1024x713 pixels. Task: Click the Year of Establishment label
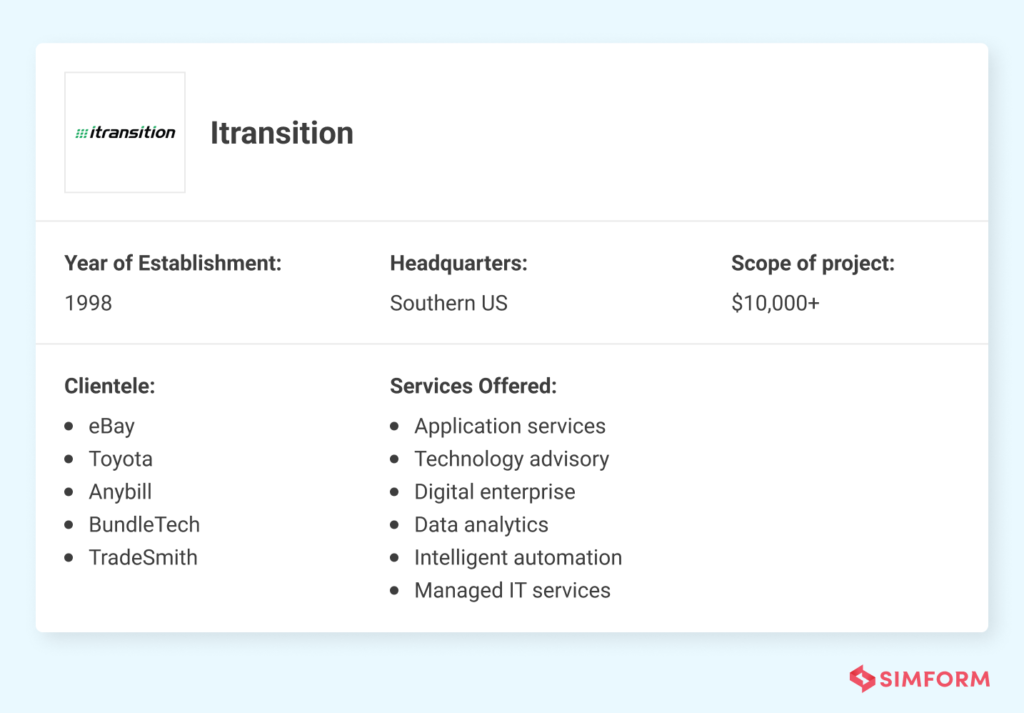pyautogui.click(x=173, y=264)
